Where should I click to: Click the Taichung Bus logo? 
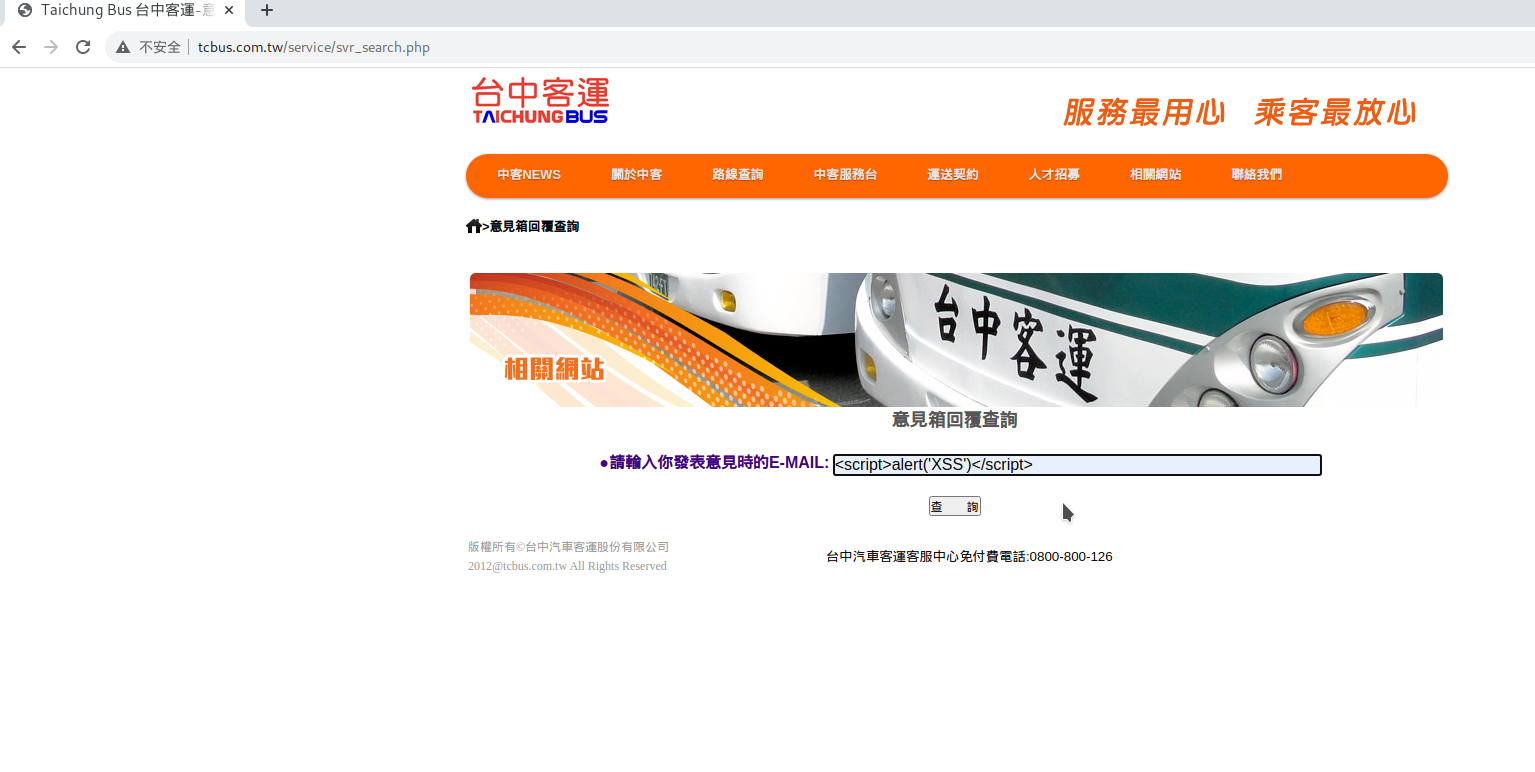click(540, 101)
